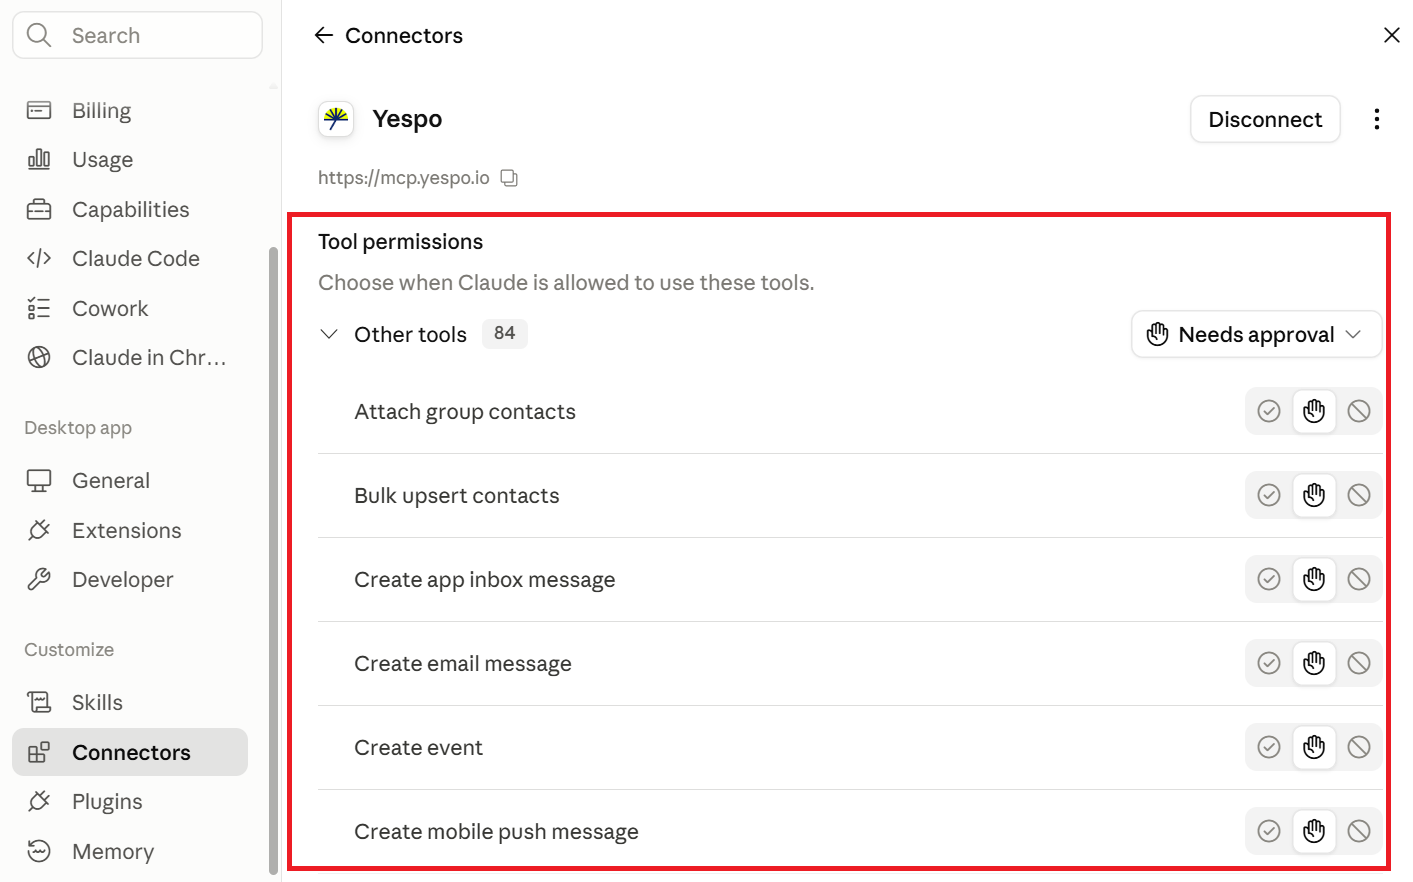
Task: Click the Claude Code brackets icon
Action: click(x=39, y=258)
